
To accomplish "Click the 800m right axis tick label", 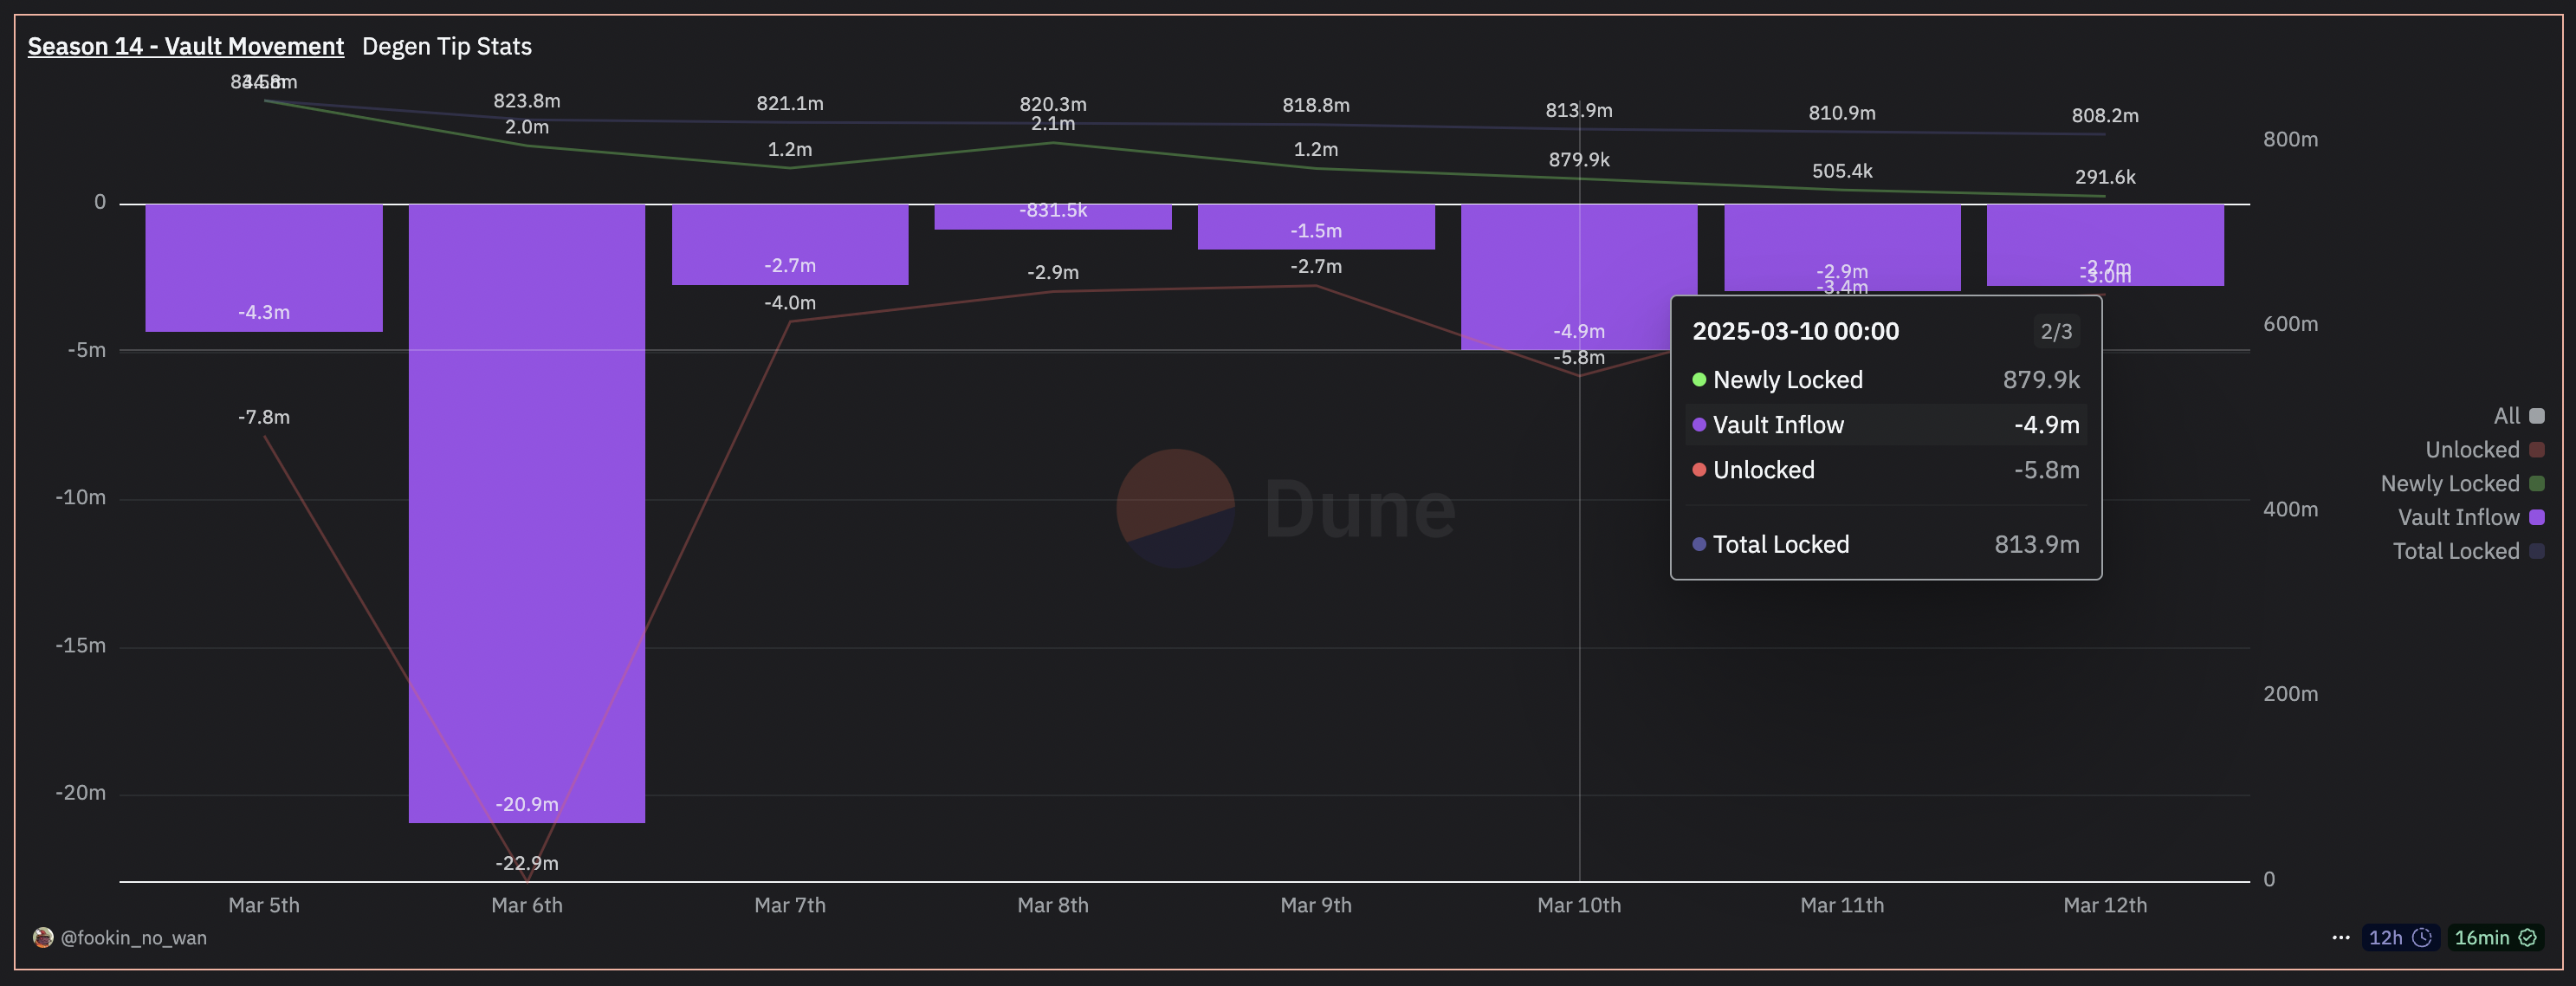I will click(x=2290, y=139).
